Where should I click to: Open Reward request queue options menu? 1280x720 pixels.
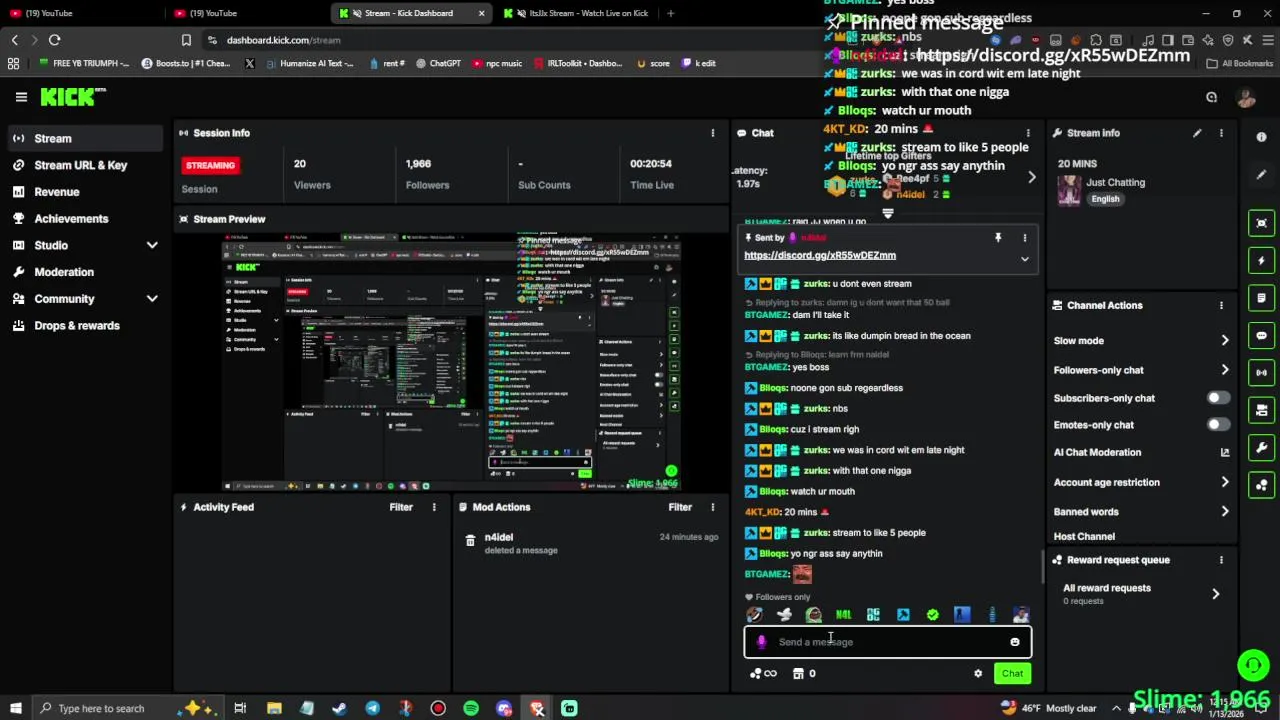point(1221,560)
